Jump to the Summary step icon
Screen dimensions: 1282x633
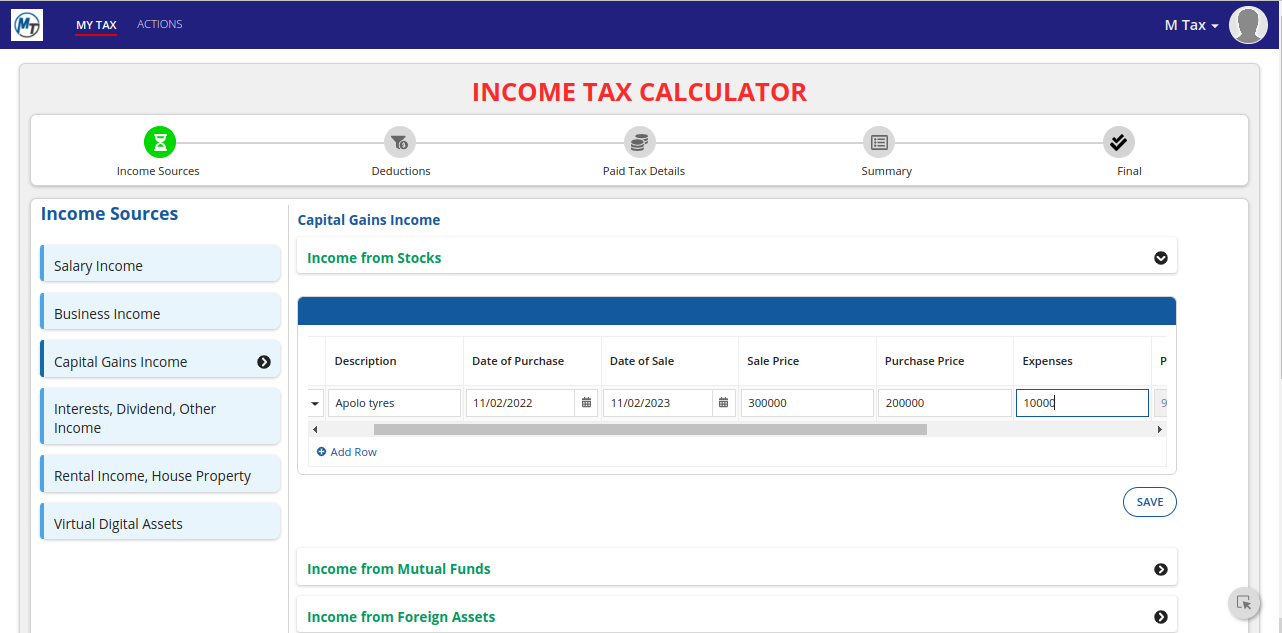(x=879, y=142)
